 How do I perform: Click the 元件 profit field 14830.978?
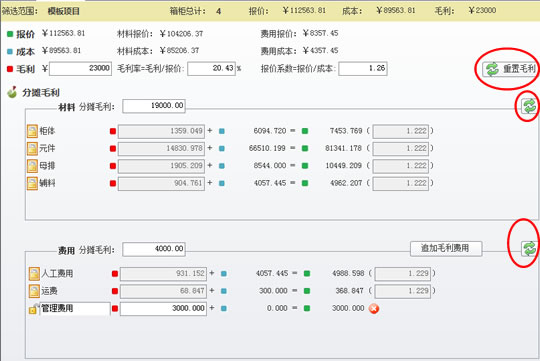point(161,148)
